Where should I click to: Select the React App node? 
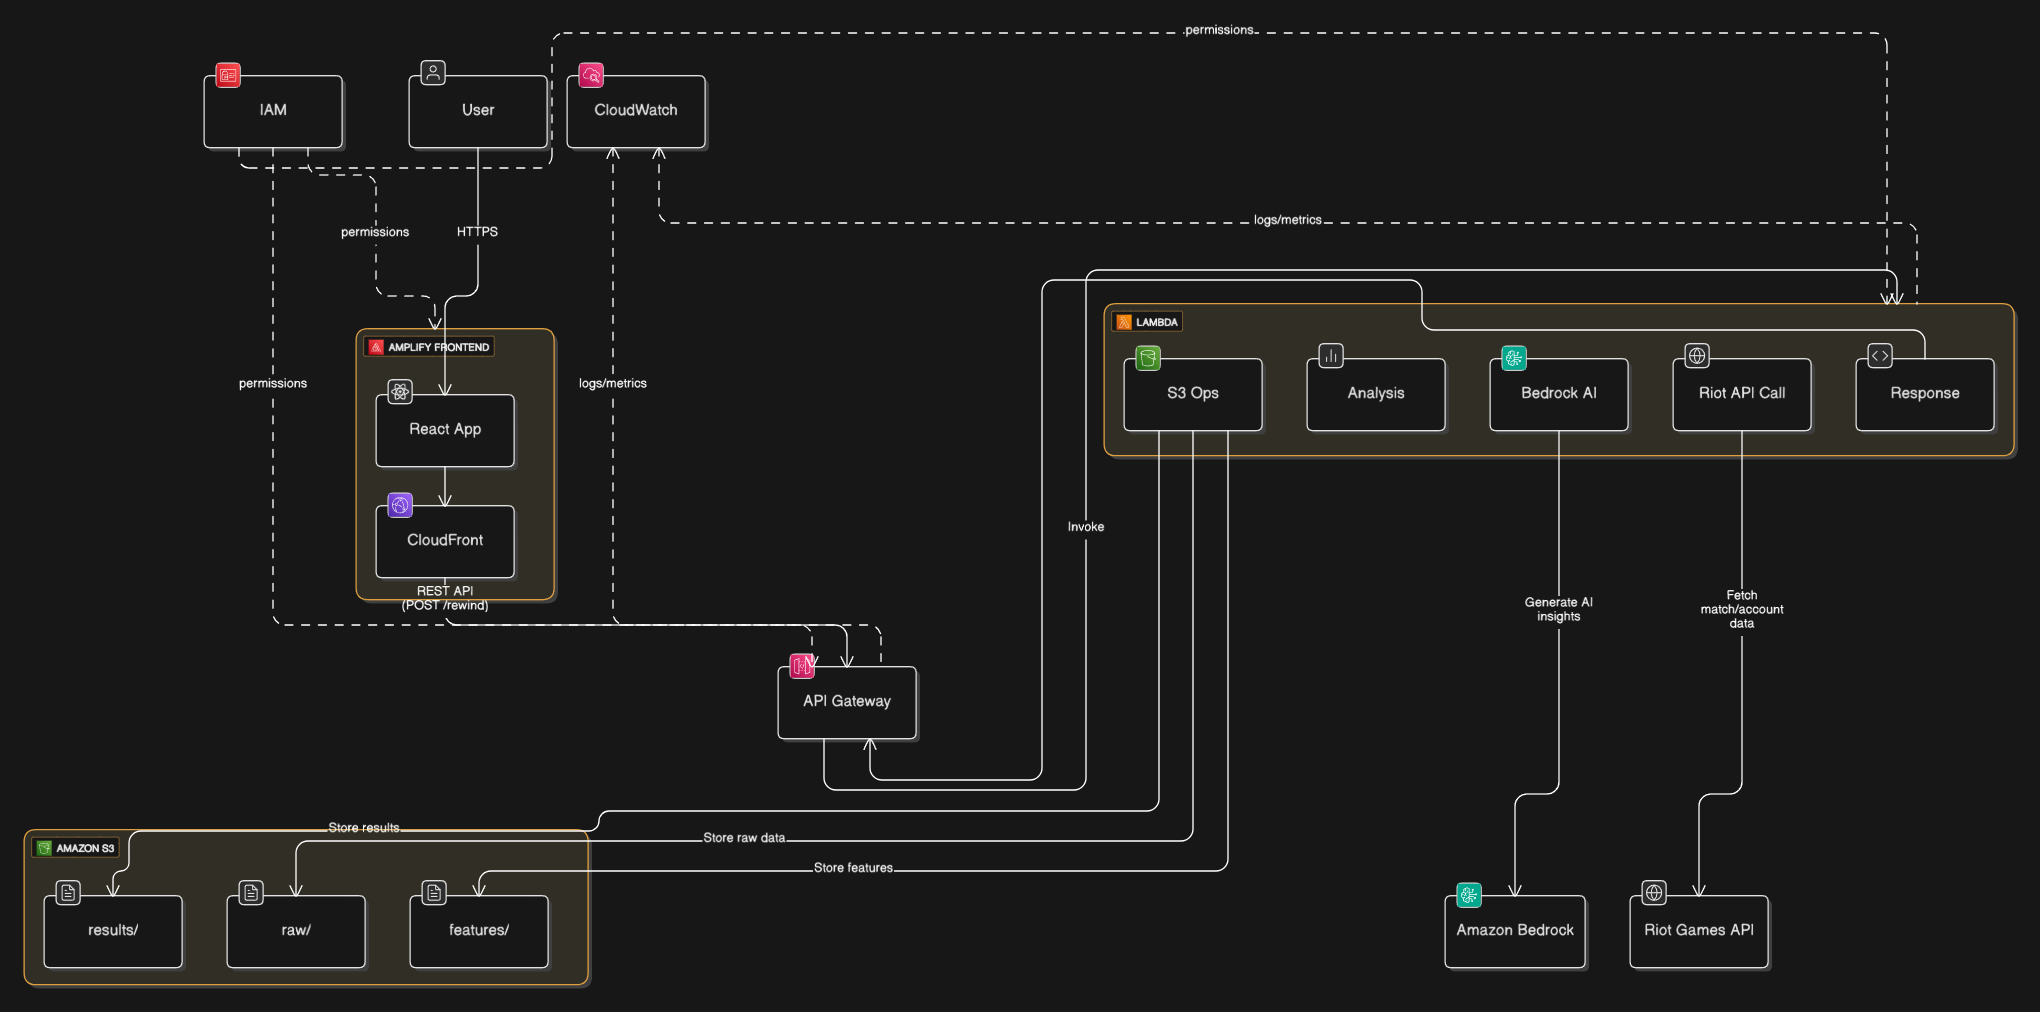(x=445, y=430)
